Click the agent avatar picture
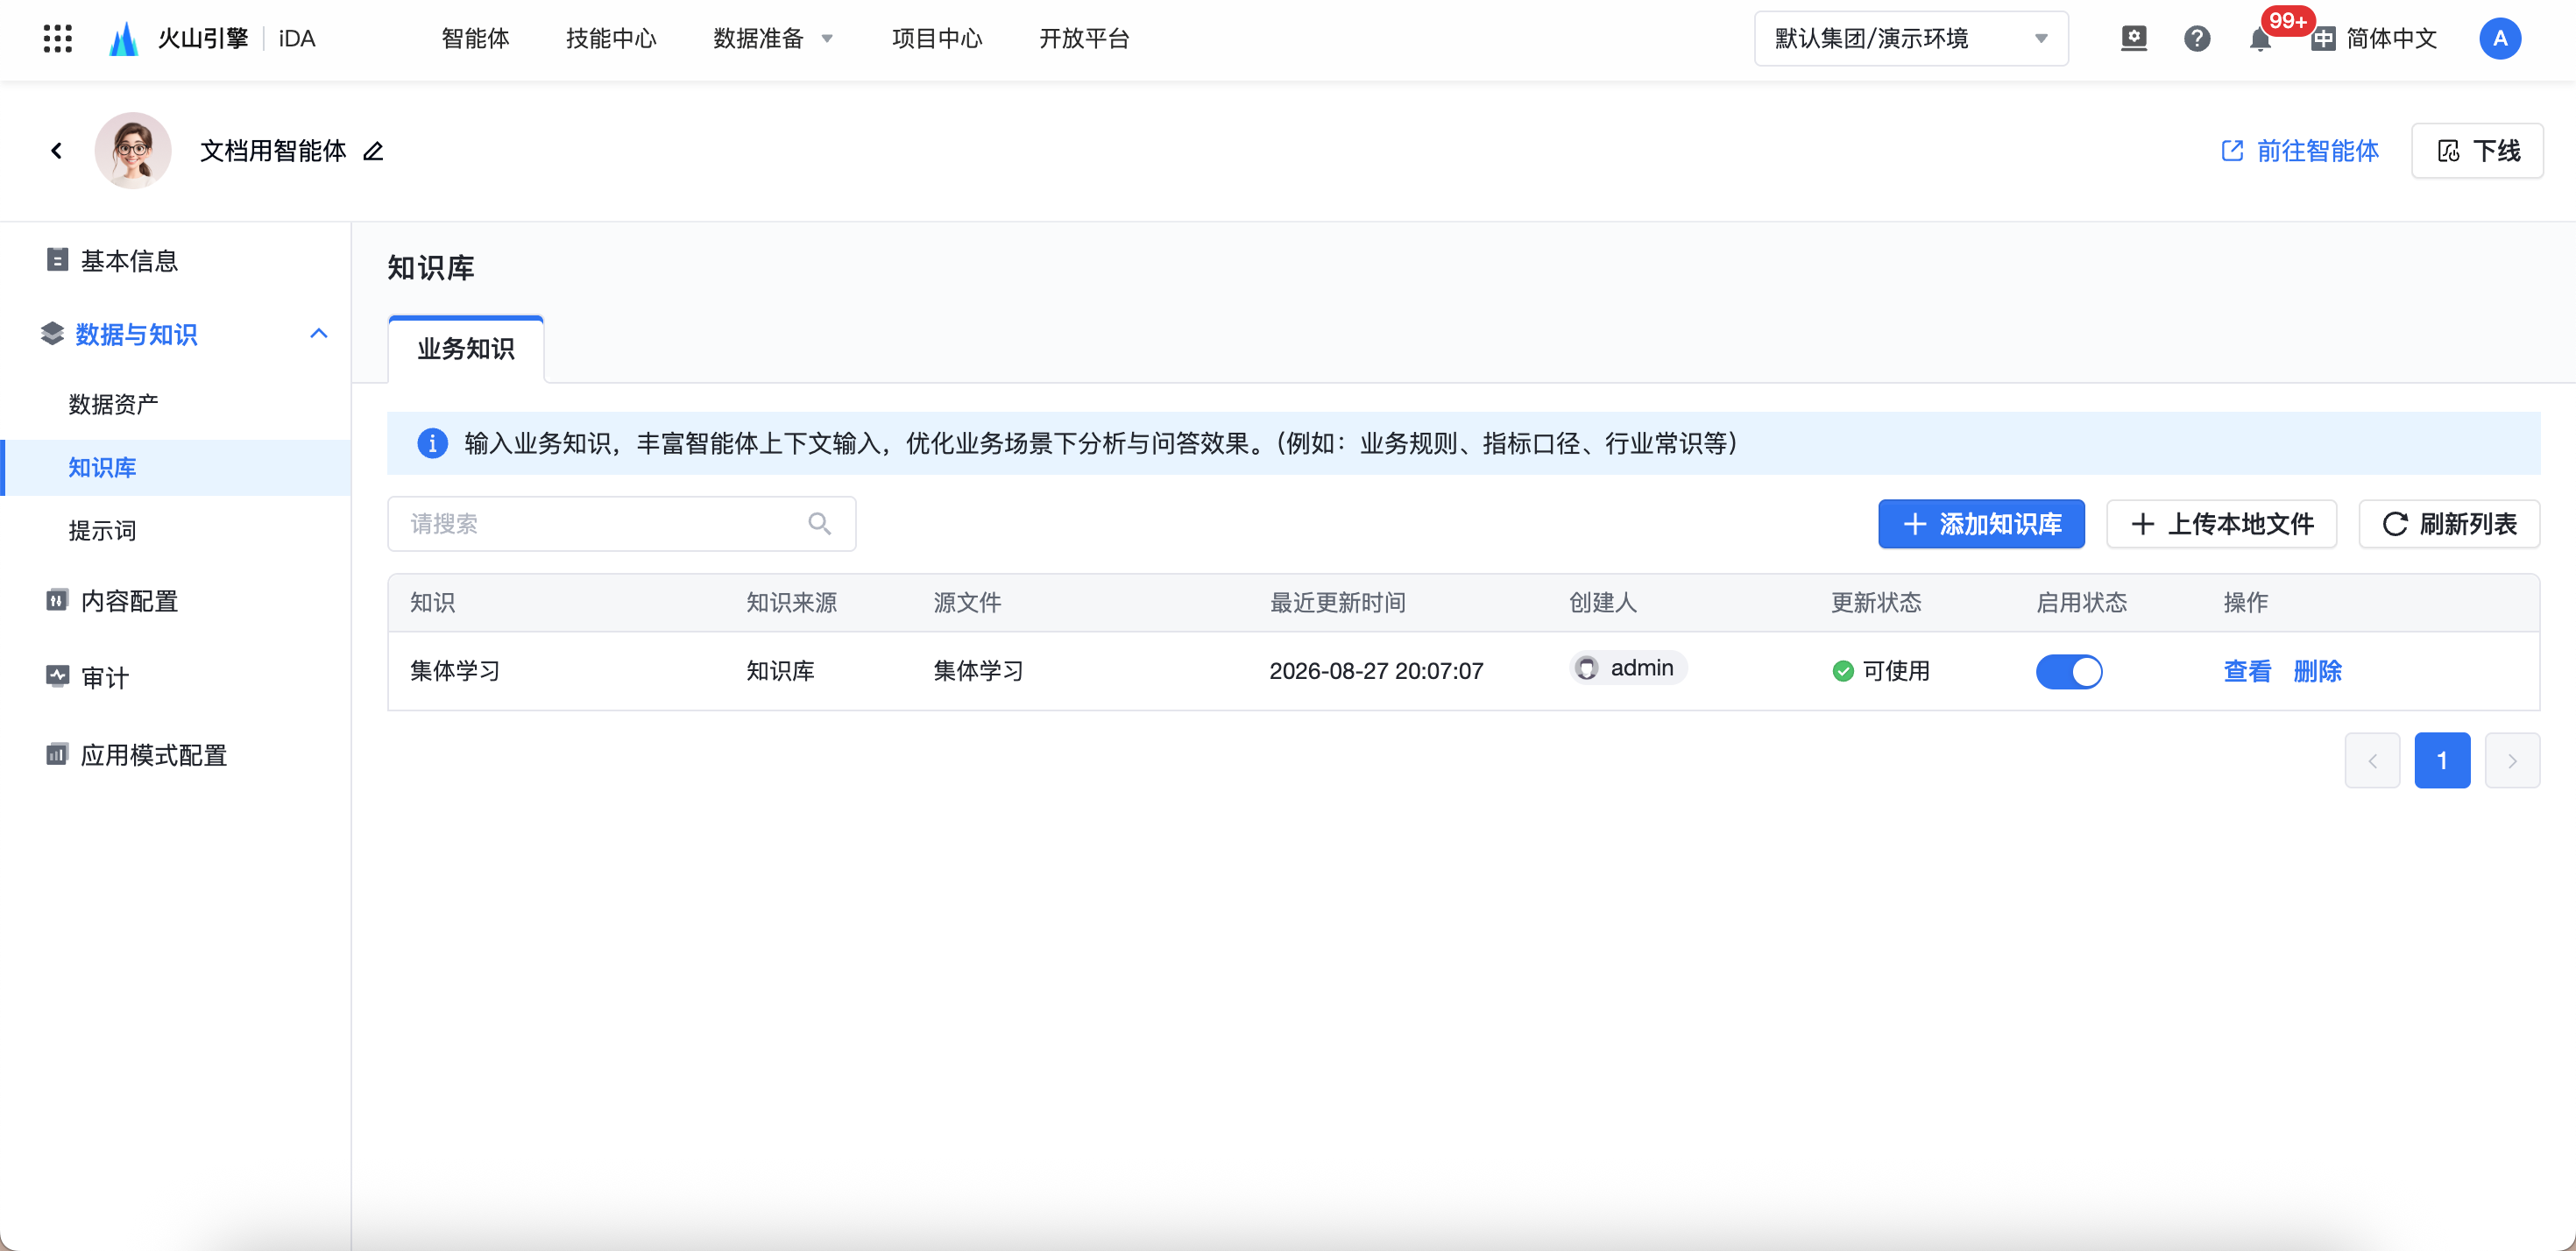This screenshot has width=2576, height=1251. tap(133, 151)
